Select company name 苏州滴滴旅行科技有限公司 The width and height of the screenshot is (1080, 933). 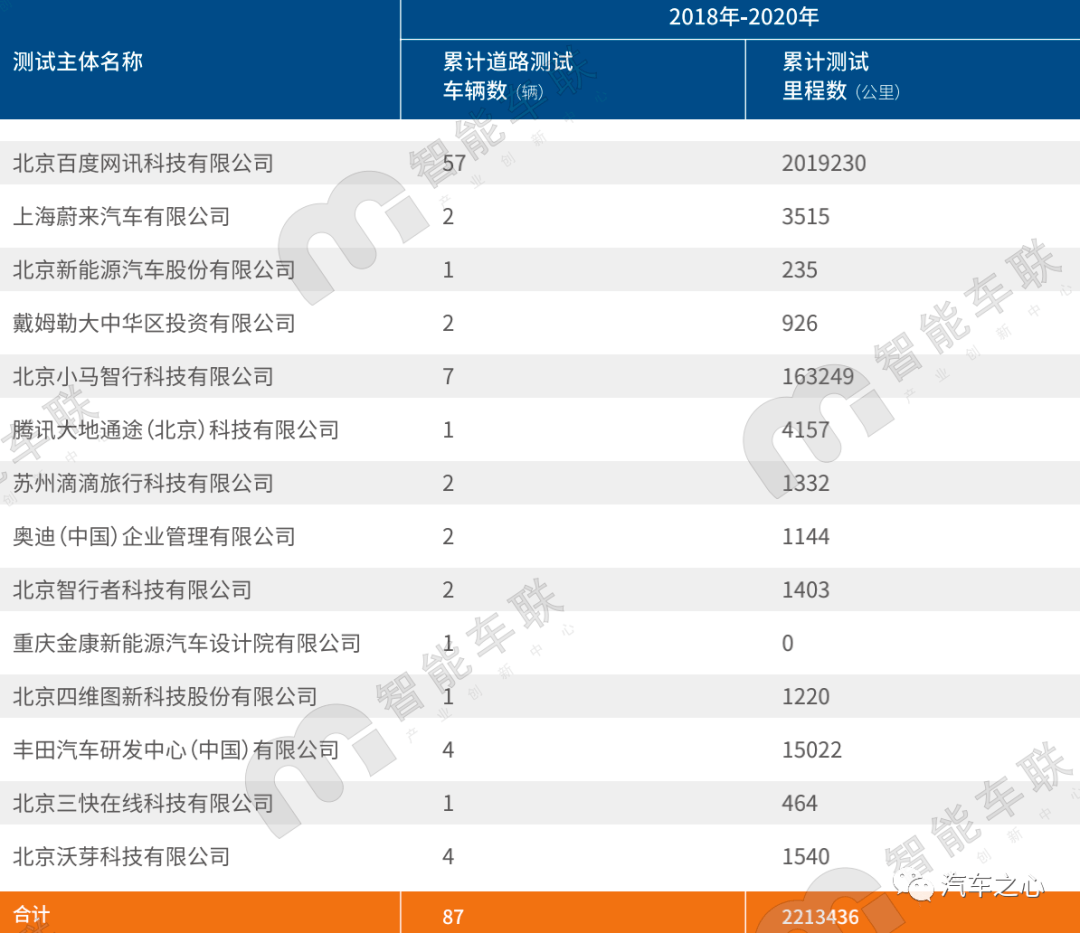tap(143, 483)
